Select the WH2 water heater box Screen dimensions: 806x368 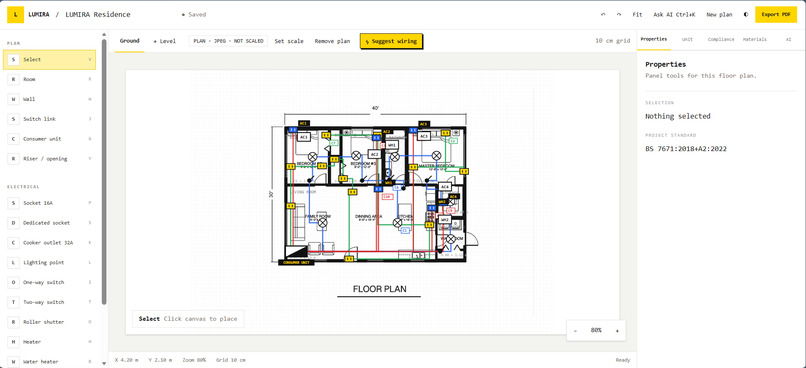(445, 220)
